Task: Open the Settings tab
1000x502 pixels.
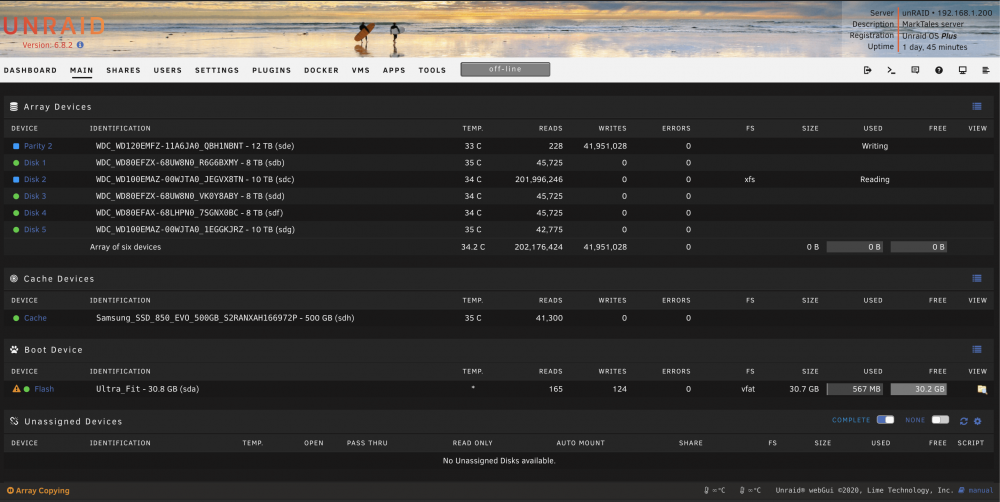Action: tap(217, 70)
